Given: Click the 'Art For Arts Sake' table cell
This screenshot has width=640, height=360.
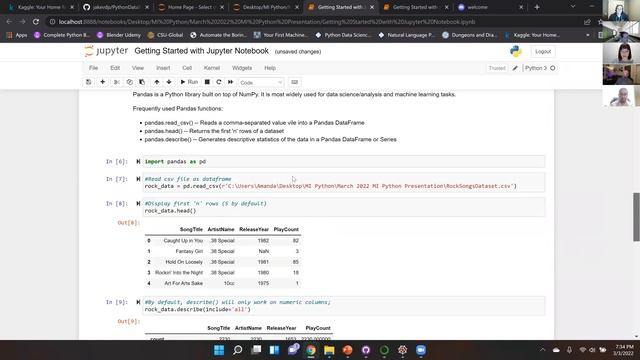Looking at the screenshot, I should (x=183, y=283).
